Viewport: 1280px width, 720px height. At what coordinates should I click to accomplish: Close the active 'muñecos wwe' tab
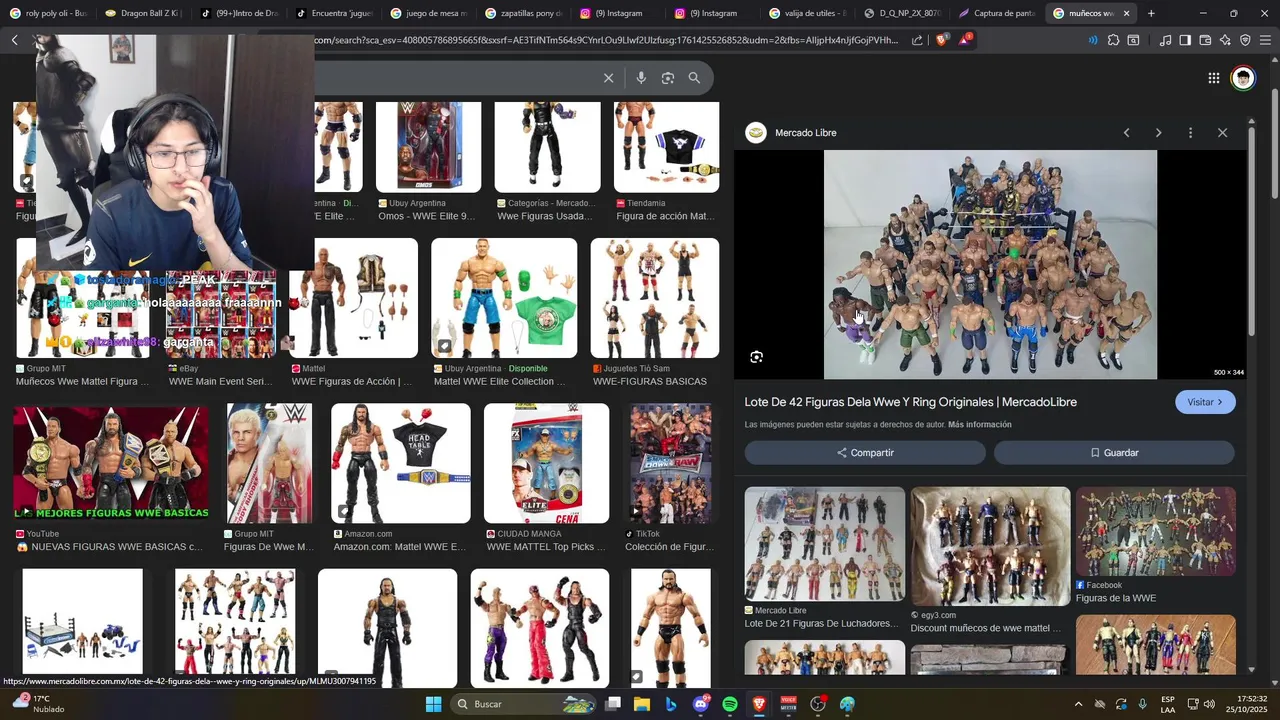click(1126, 13)
